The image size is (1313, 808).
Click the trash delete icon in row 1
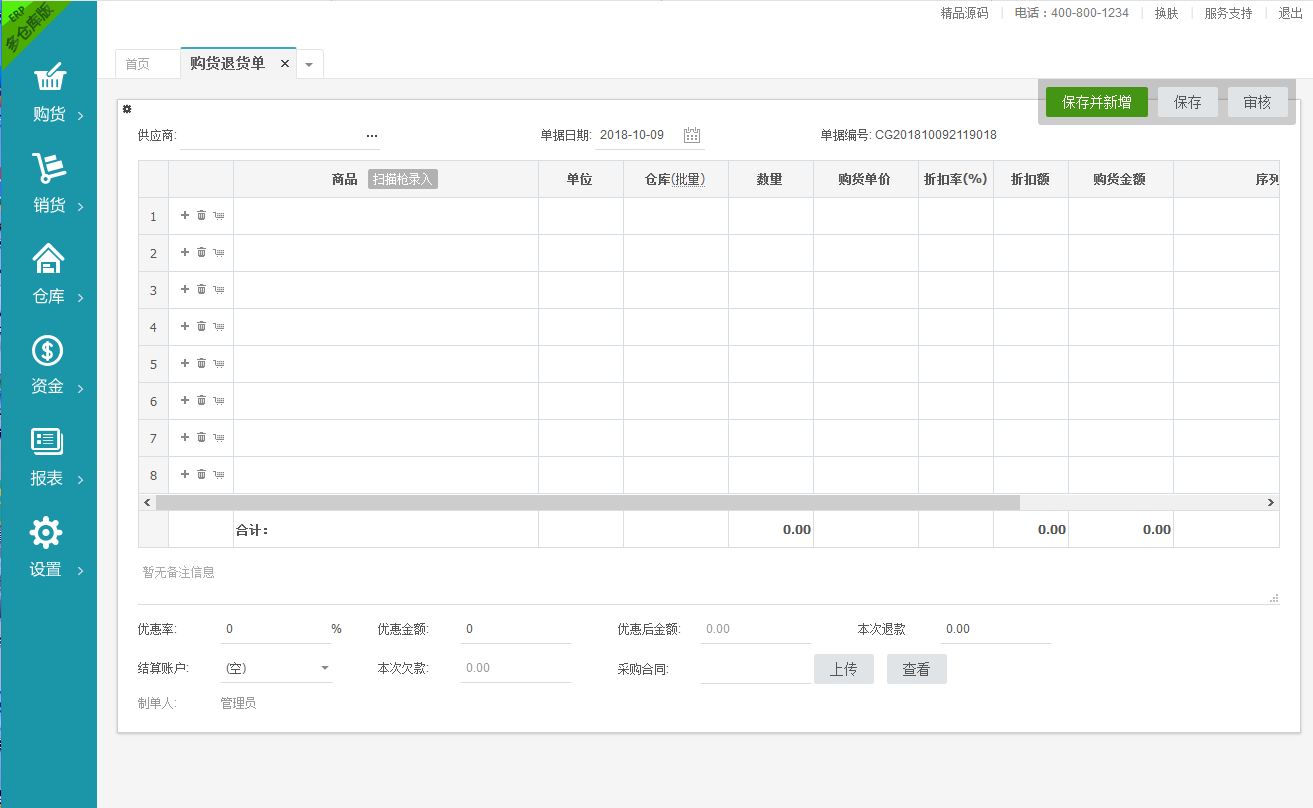click(x=201, y=215)
